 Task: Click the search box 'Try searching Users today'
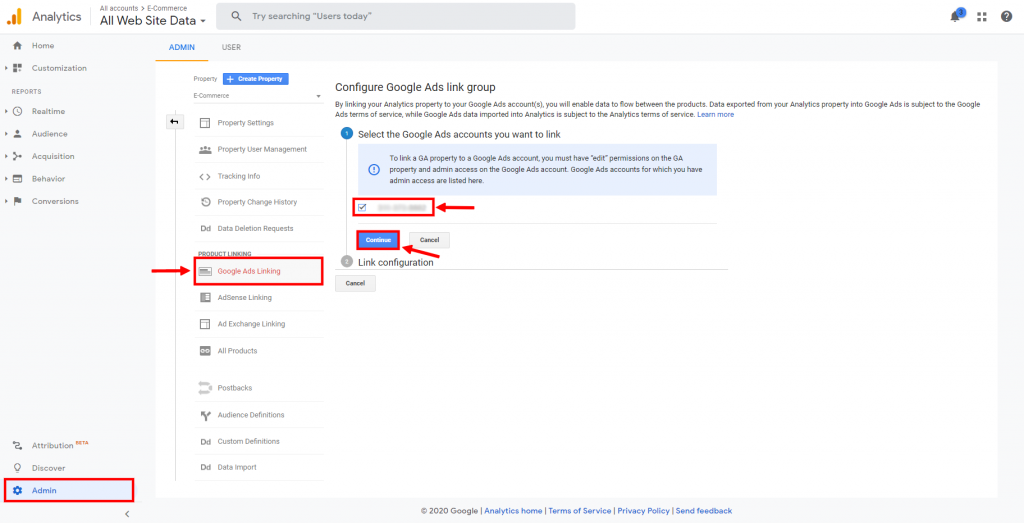[x=396, y=16]
